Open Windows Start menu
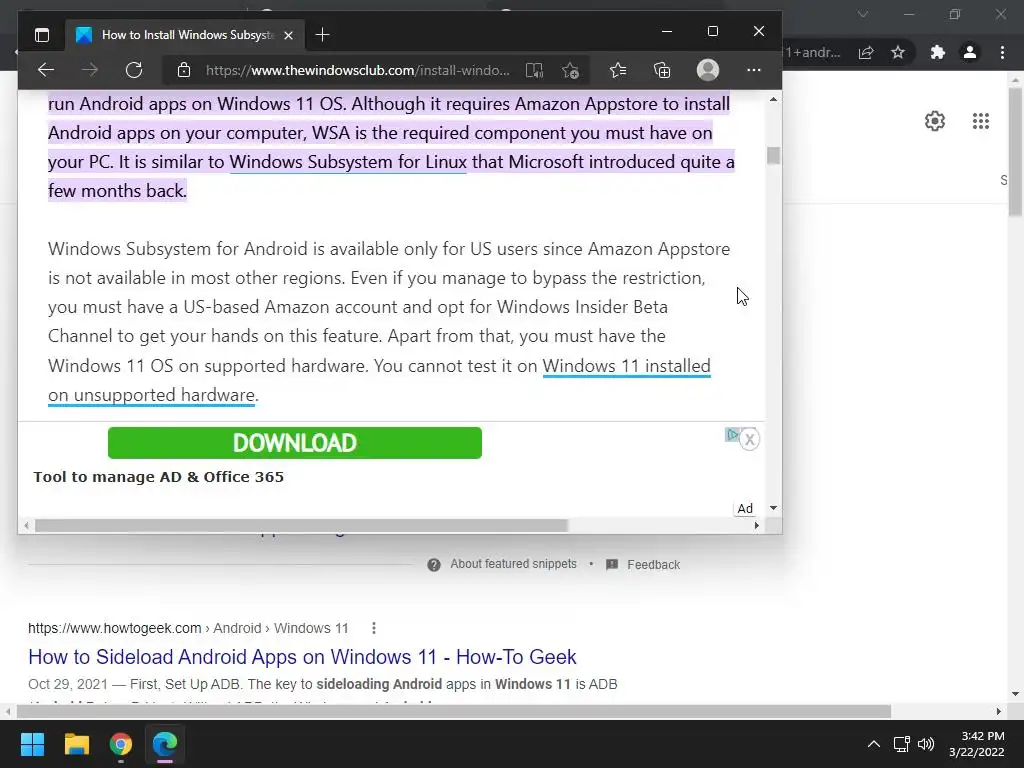This screenshot has height=768, width=1024. 32,744
